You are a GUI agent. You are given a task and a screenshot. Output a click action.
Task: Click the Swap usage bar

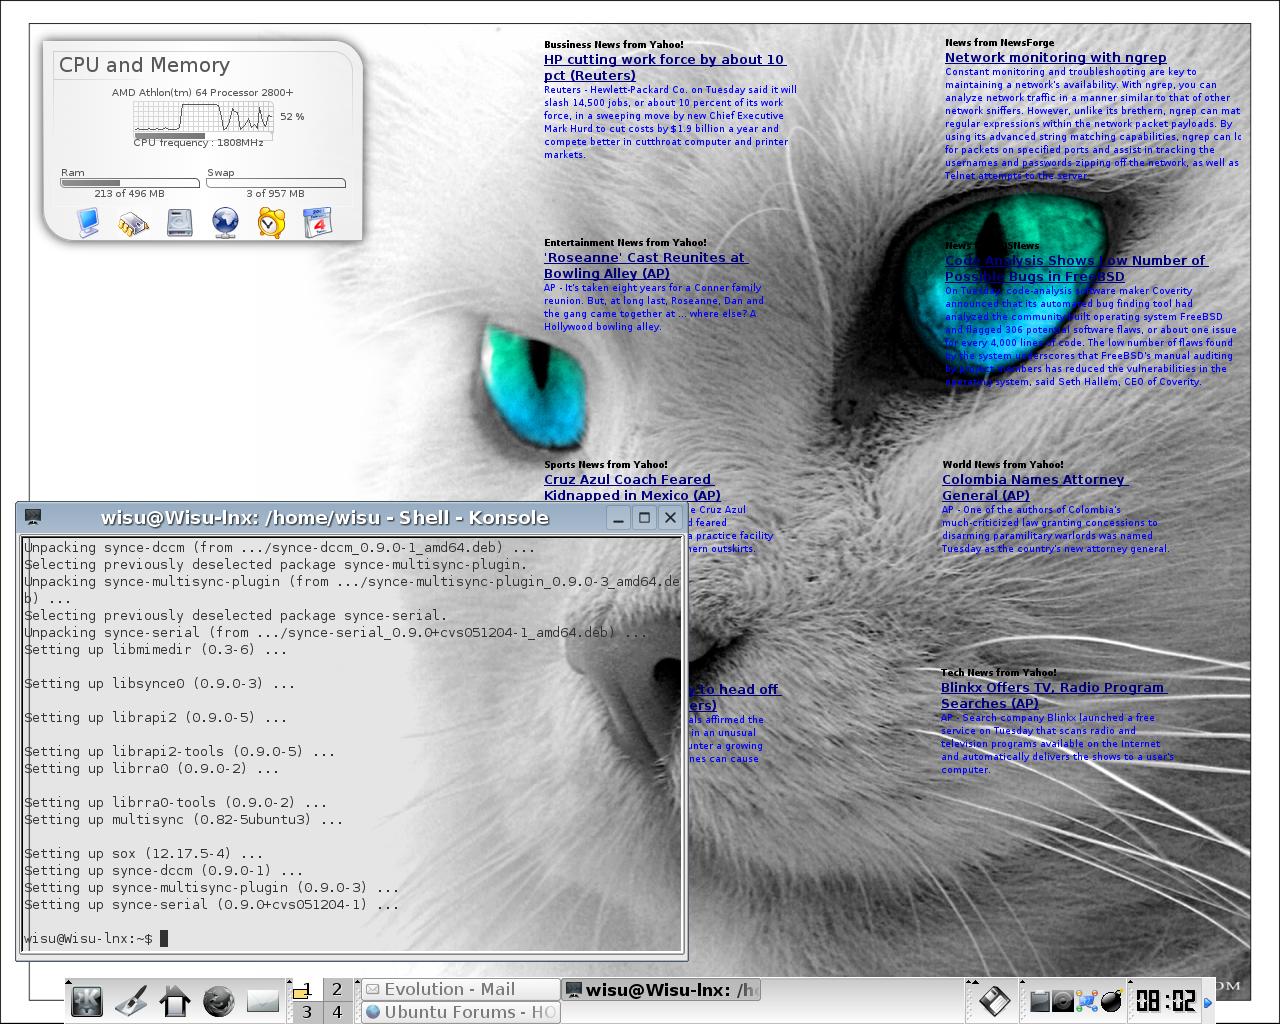click(x=276, y=183)
